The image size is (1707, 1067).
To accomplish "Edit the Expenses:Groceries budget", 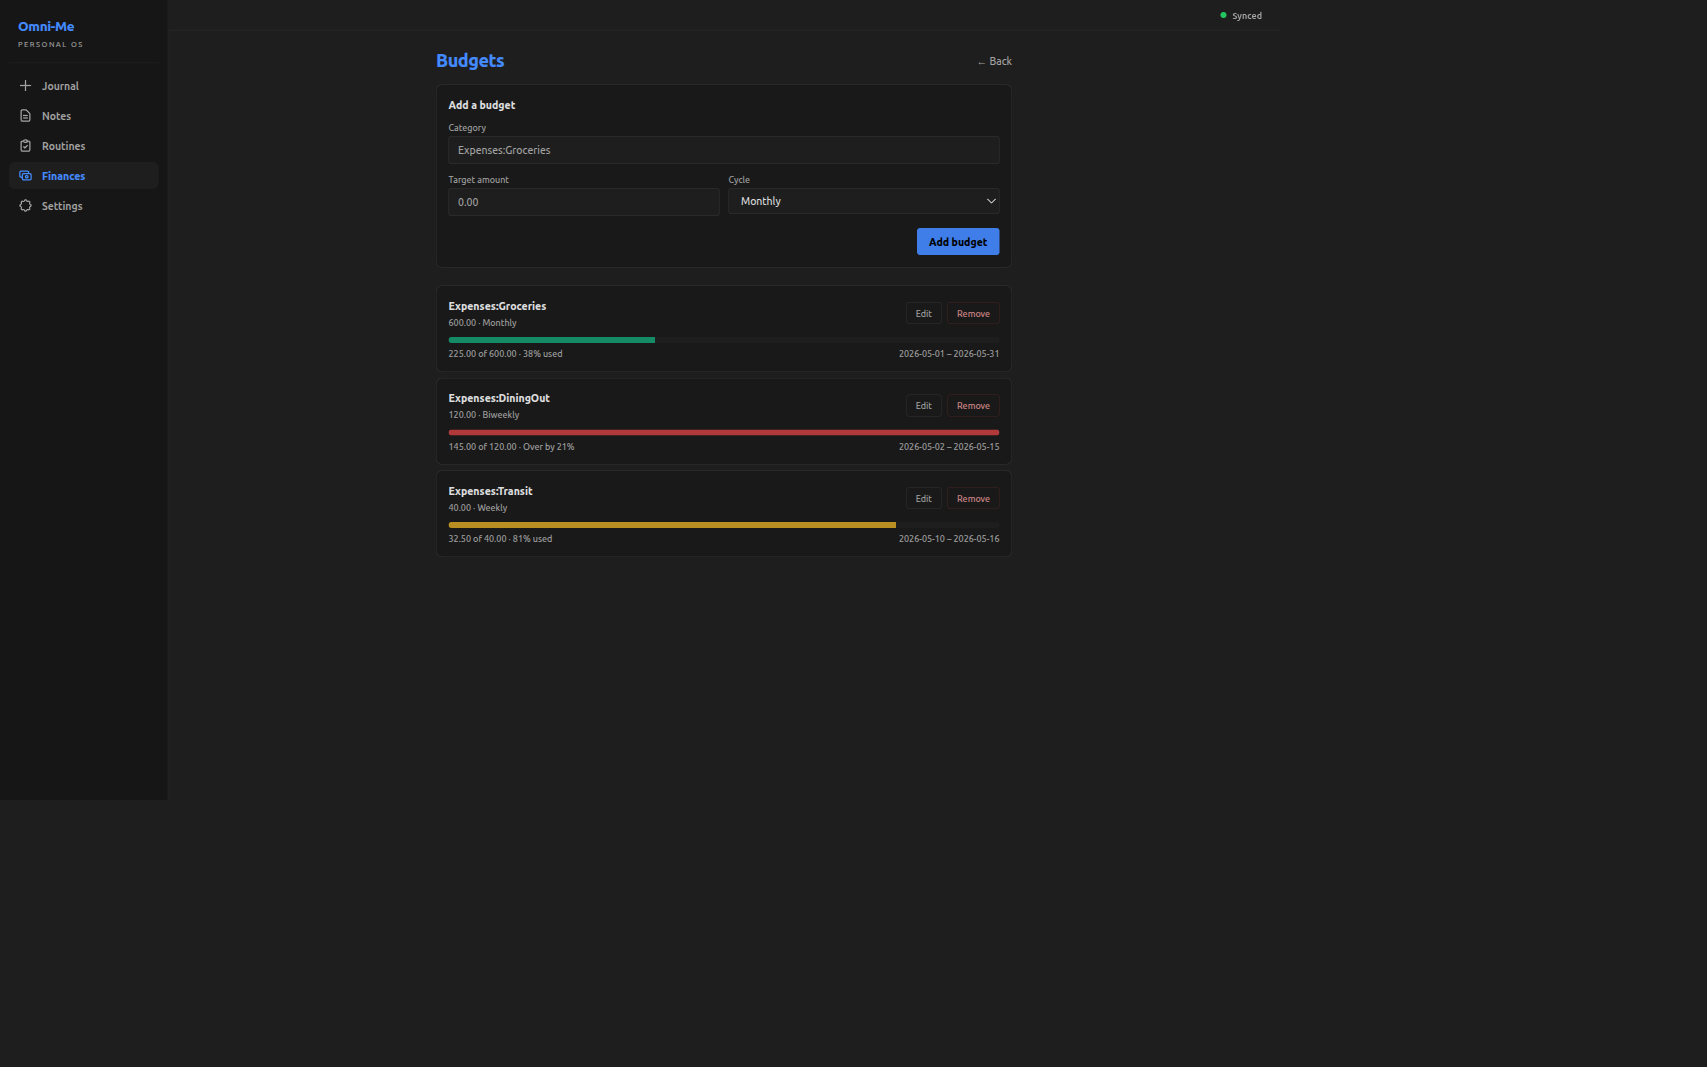I will click(x=923, y=314).
